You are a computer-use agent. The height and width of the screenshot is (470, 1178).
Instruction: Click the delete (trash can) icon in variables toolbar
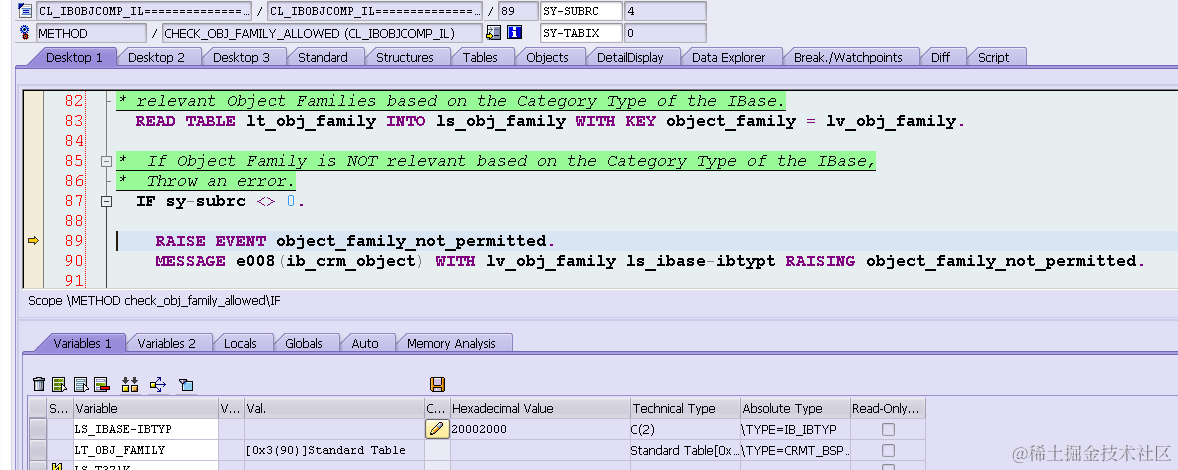click(39, 384)
